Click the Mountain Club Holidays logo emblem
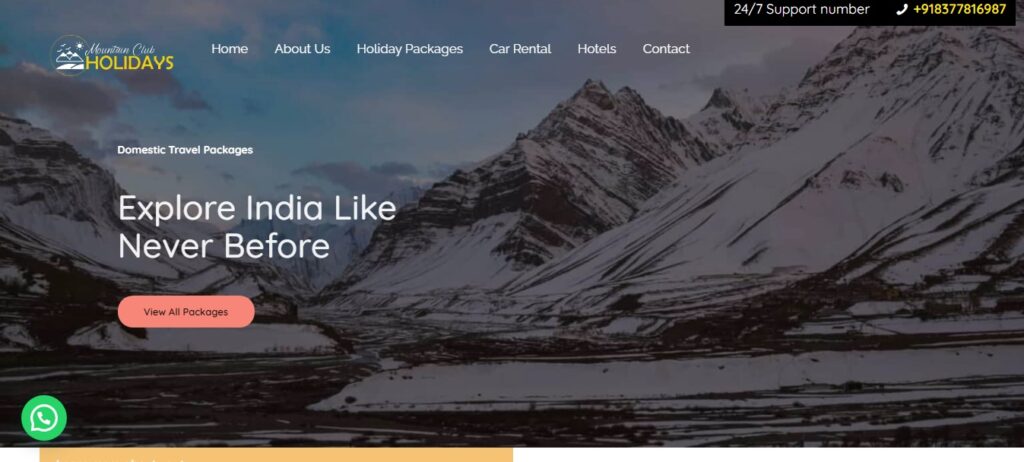The height and width of the screenshot is (462, 1024). click(69, 55)
